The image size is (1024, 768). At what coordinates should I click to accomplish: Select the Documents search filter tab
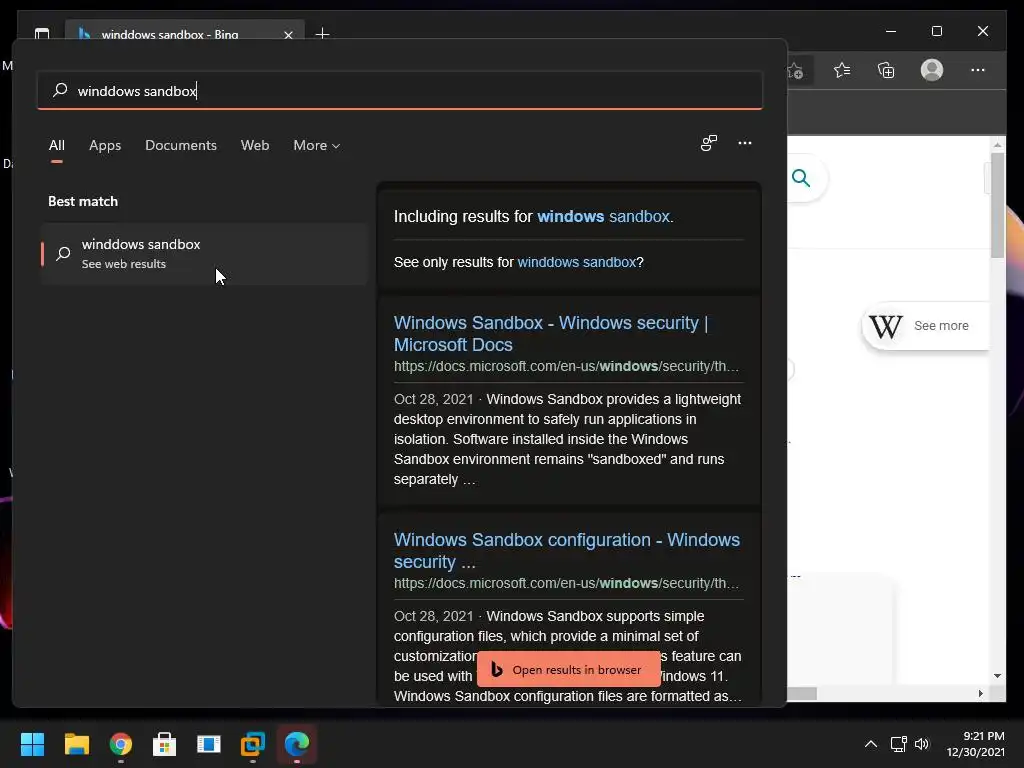[181, 145]
